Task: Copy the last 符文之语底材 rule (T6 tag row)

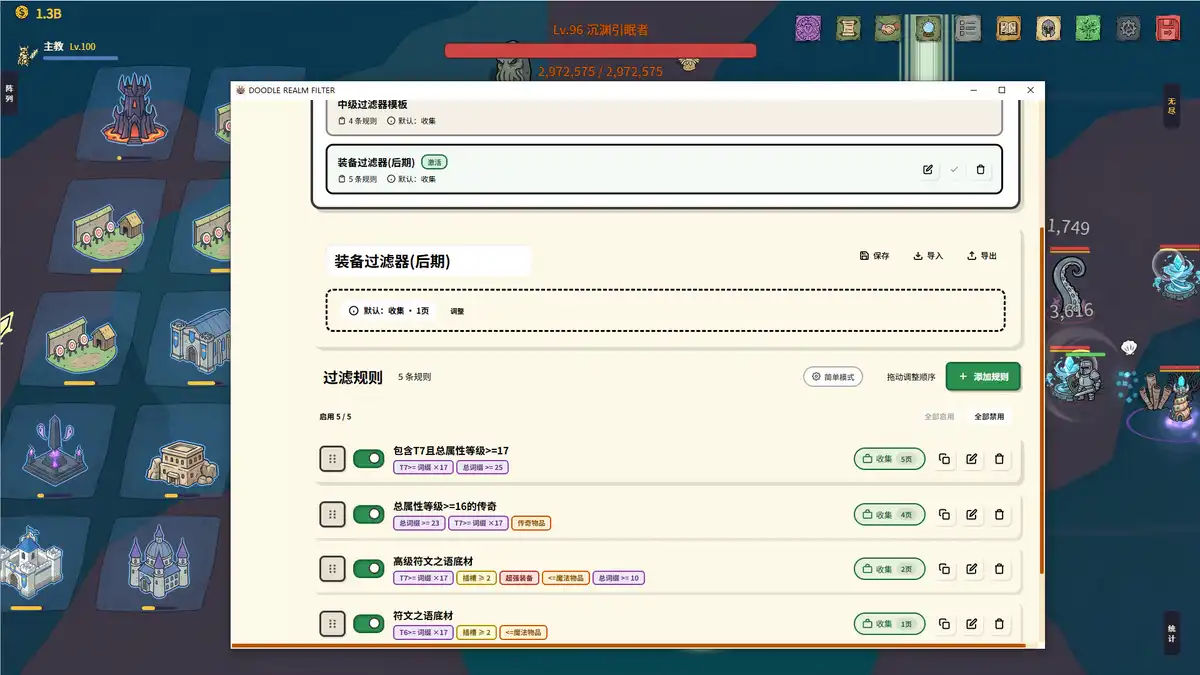Action: (944, 624)
